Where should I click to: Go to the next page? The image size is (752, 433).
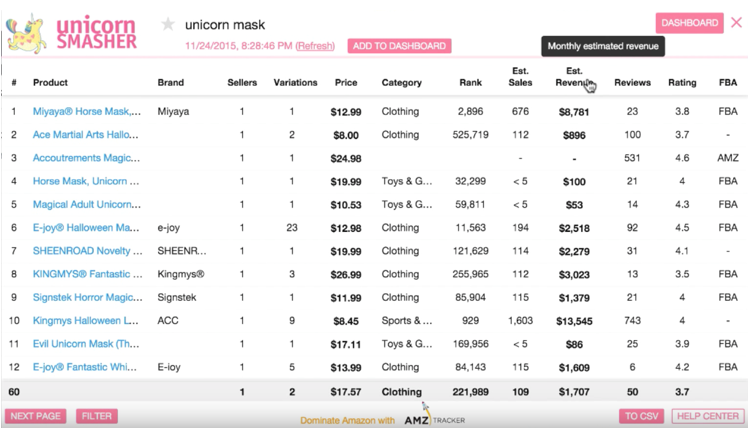[35, 416]
